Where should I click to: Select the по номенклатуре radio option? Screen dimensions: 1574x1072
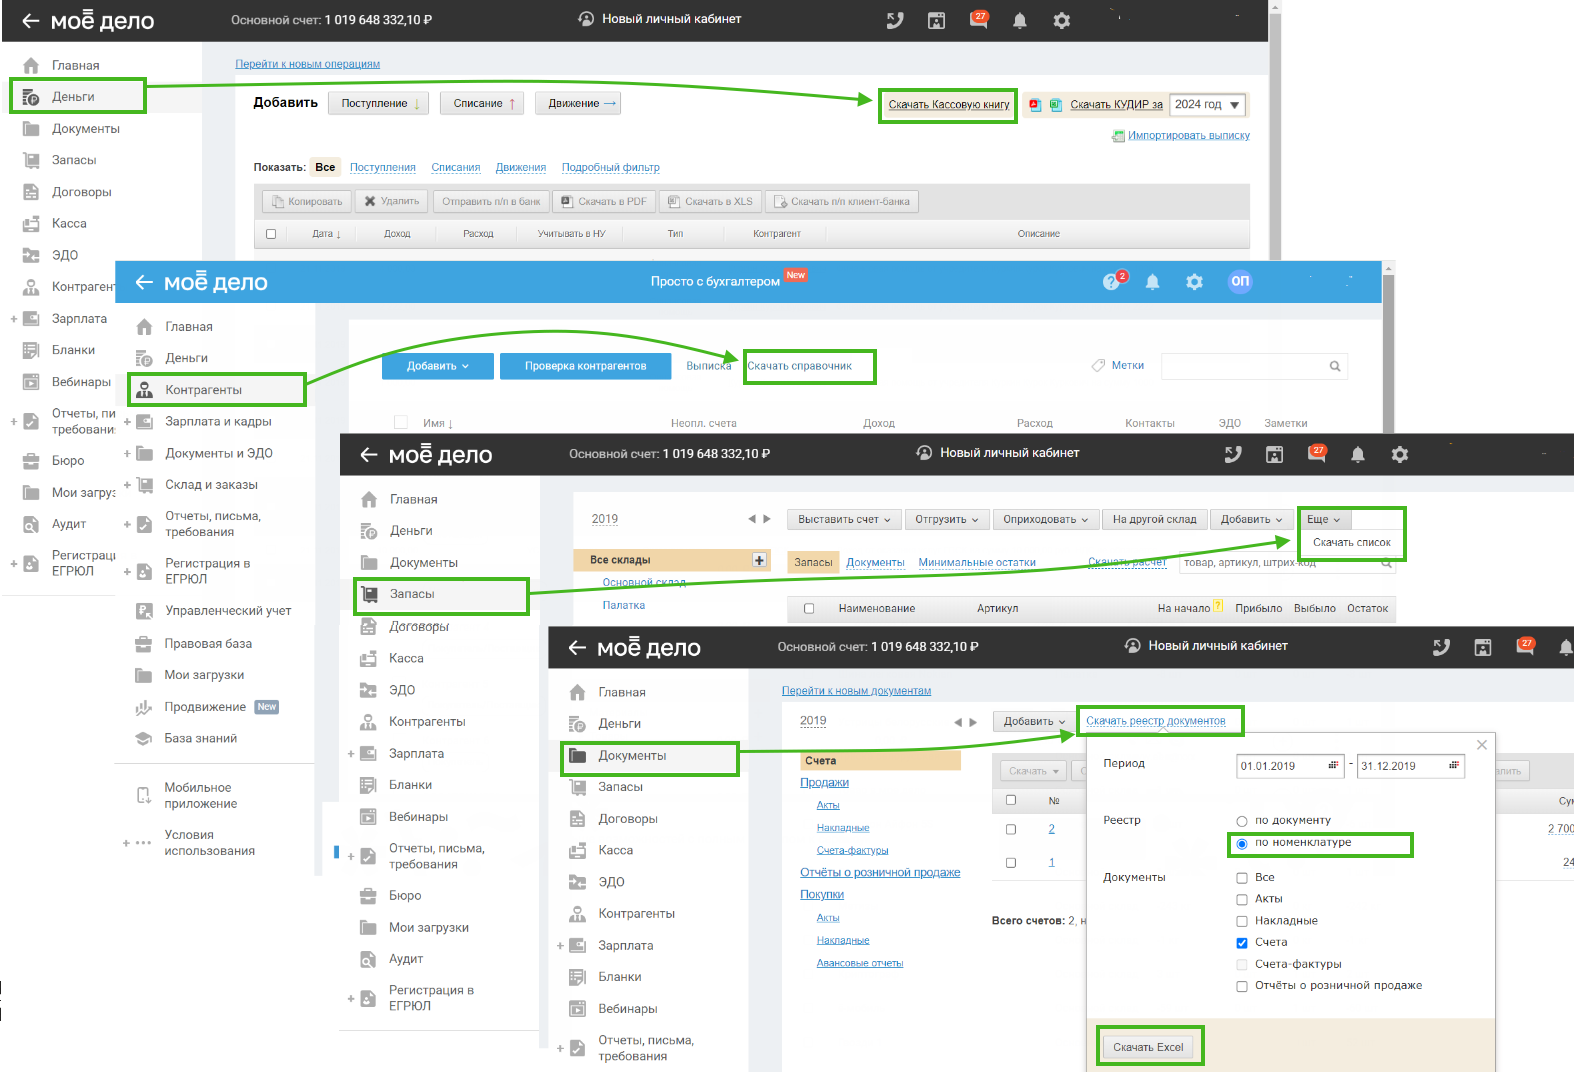point(1242,843)
